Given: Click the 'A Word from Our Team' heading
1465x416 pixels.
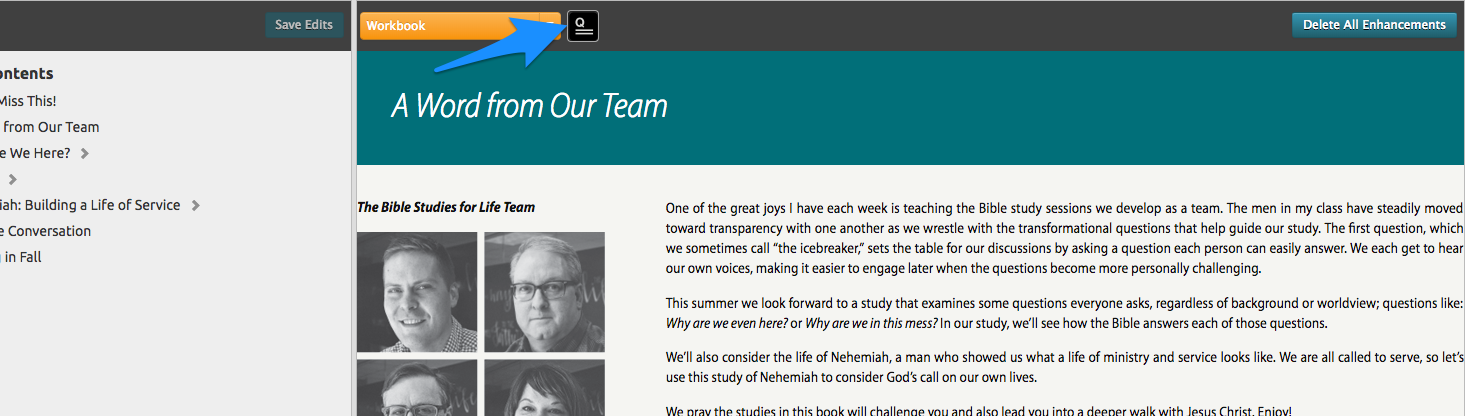Looking at the screenshot, I should 529,106.
